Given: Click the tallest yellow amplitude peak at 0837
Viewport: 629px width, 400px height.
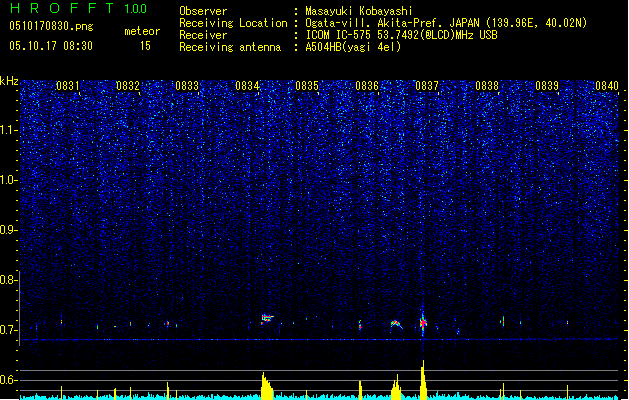Looking at the screenshot, I should (423, 380).
